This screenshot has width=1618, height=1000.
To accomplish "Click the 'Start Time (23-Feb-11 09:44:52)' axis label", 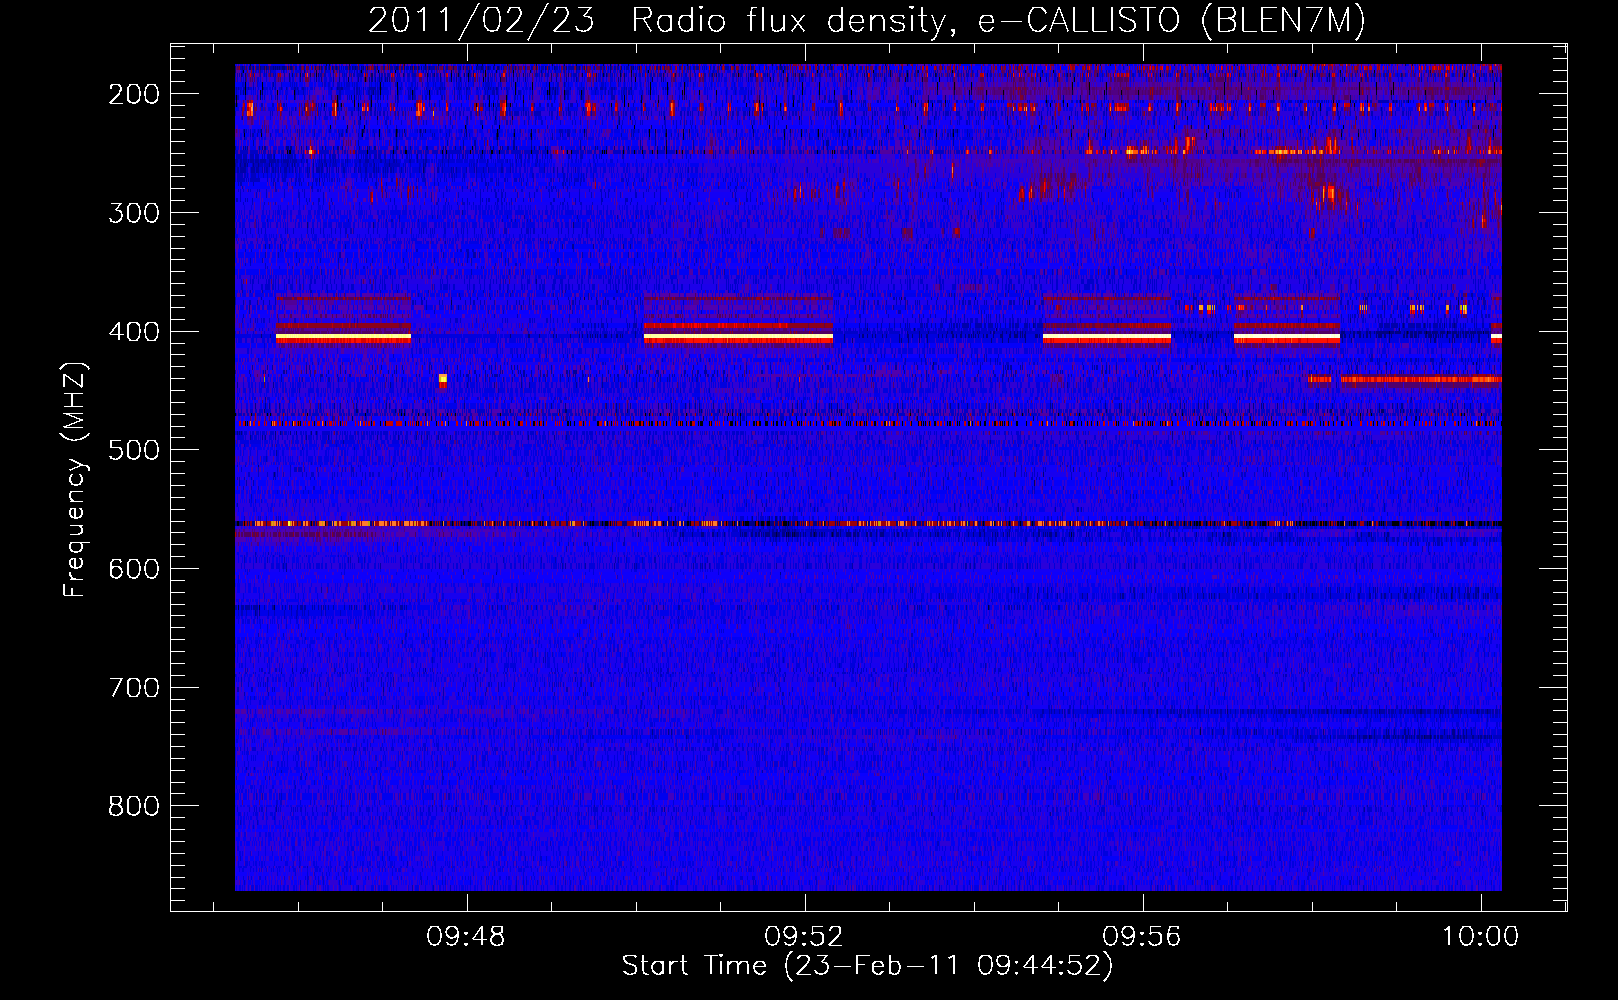I will pos(867,966).
